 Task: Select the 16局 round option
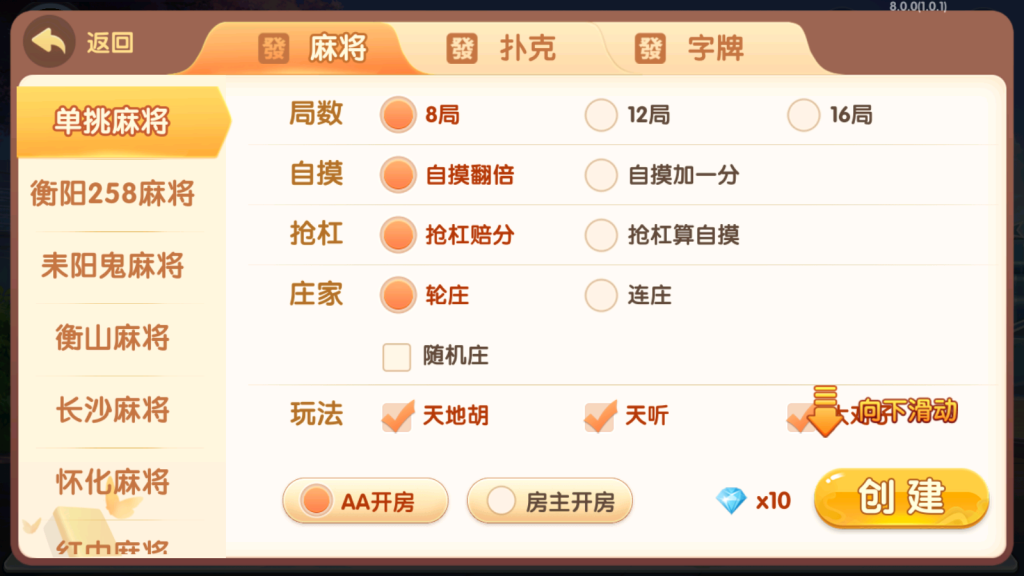pos(803,115)
